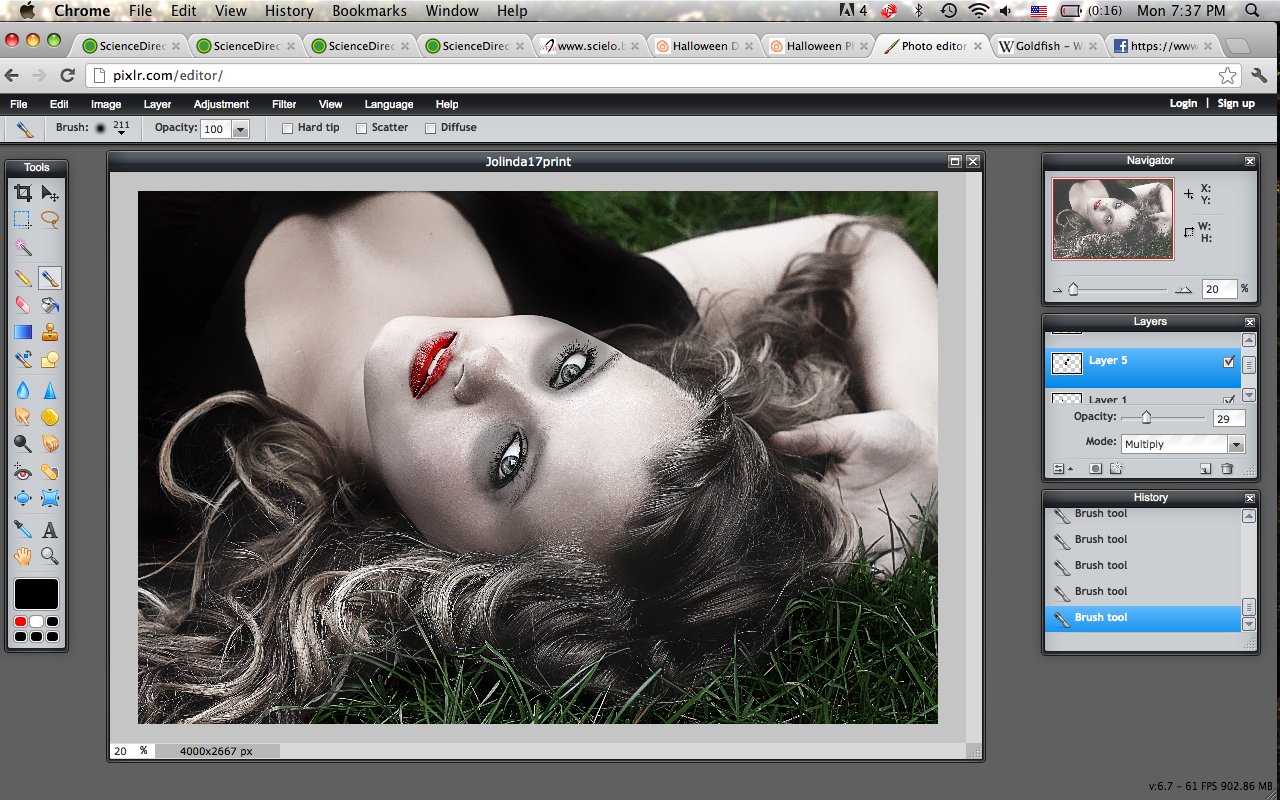Open the Image menu

pyautogui.click(x=106, y=104)
